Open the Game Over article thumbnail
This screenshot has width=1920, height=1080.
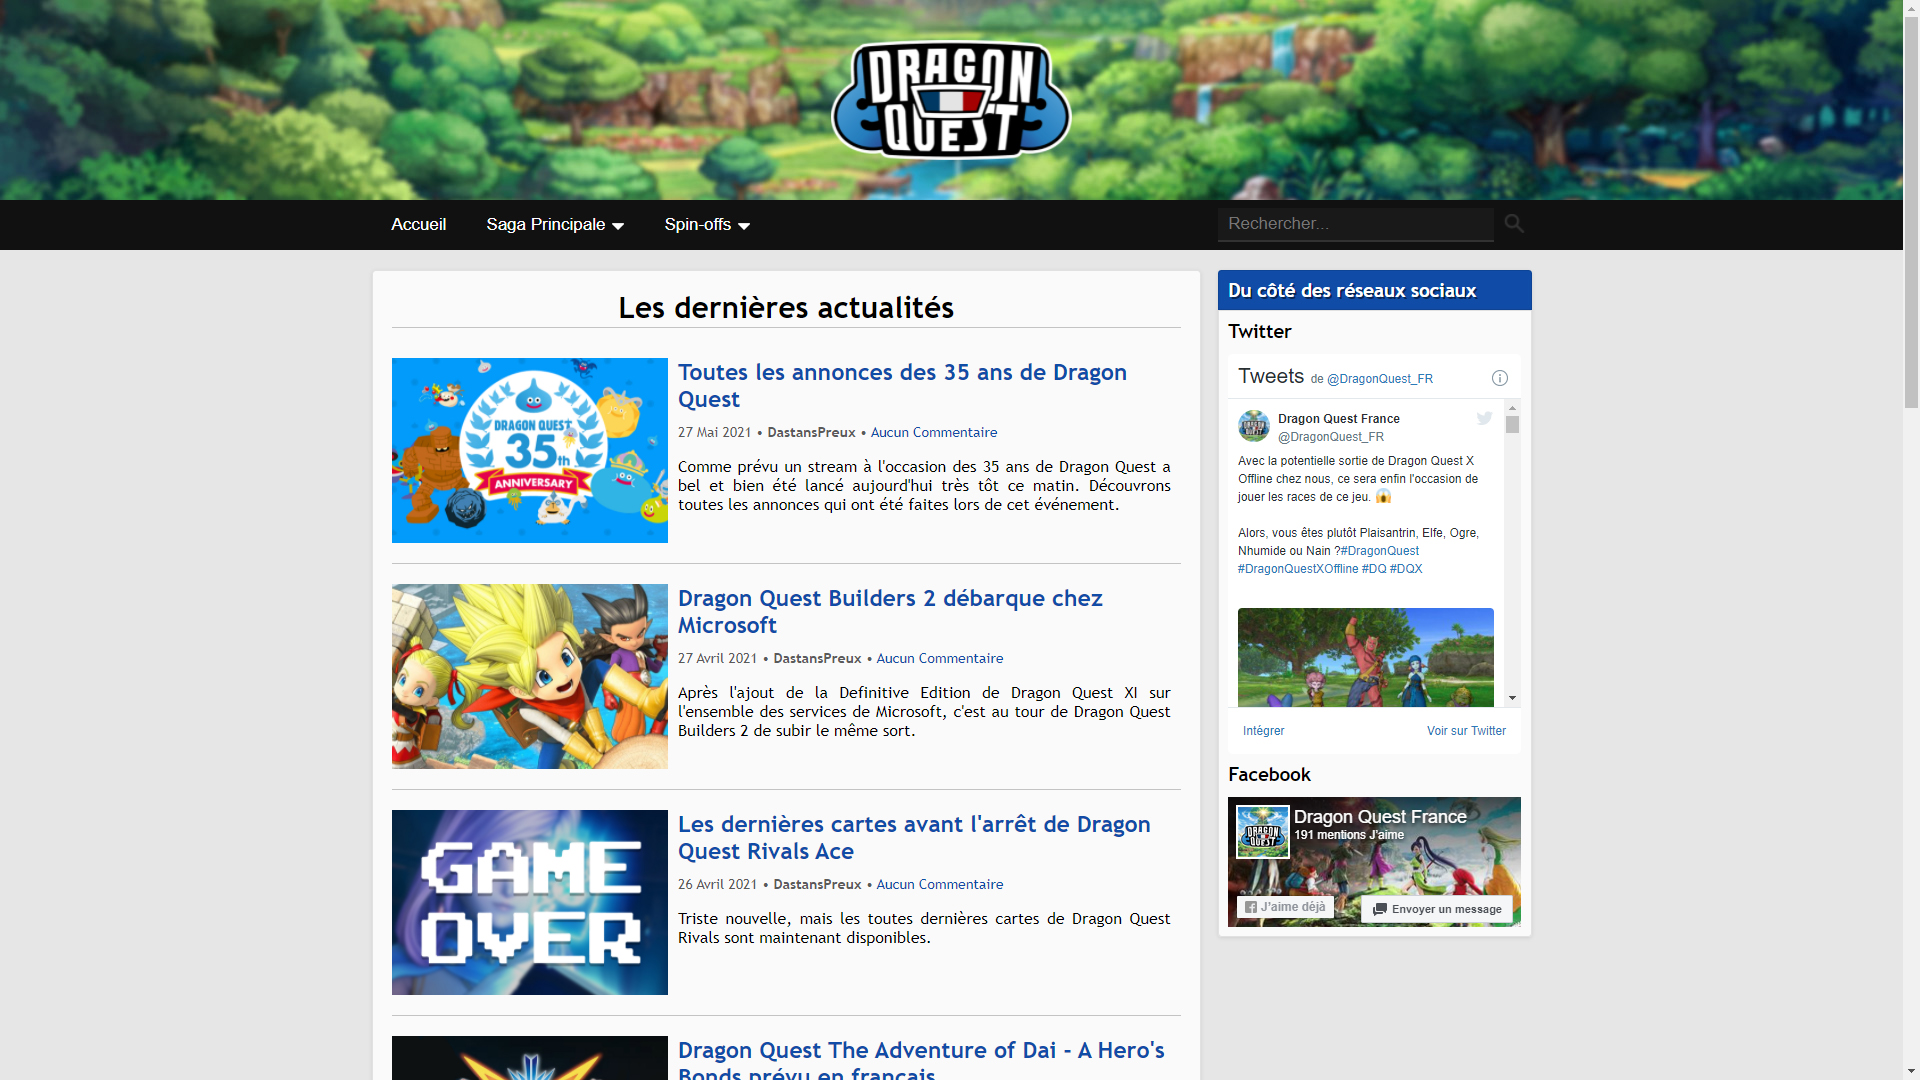point(529,902)
